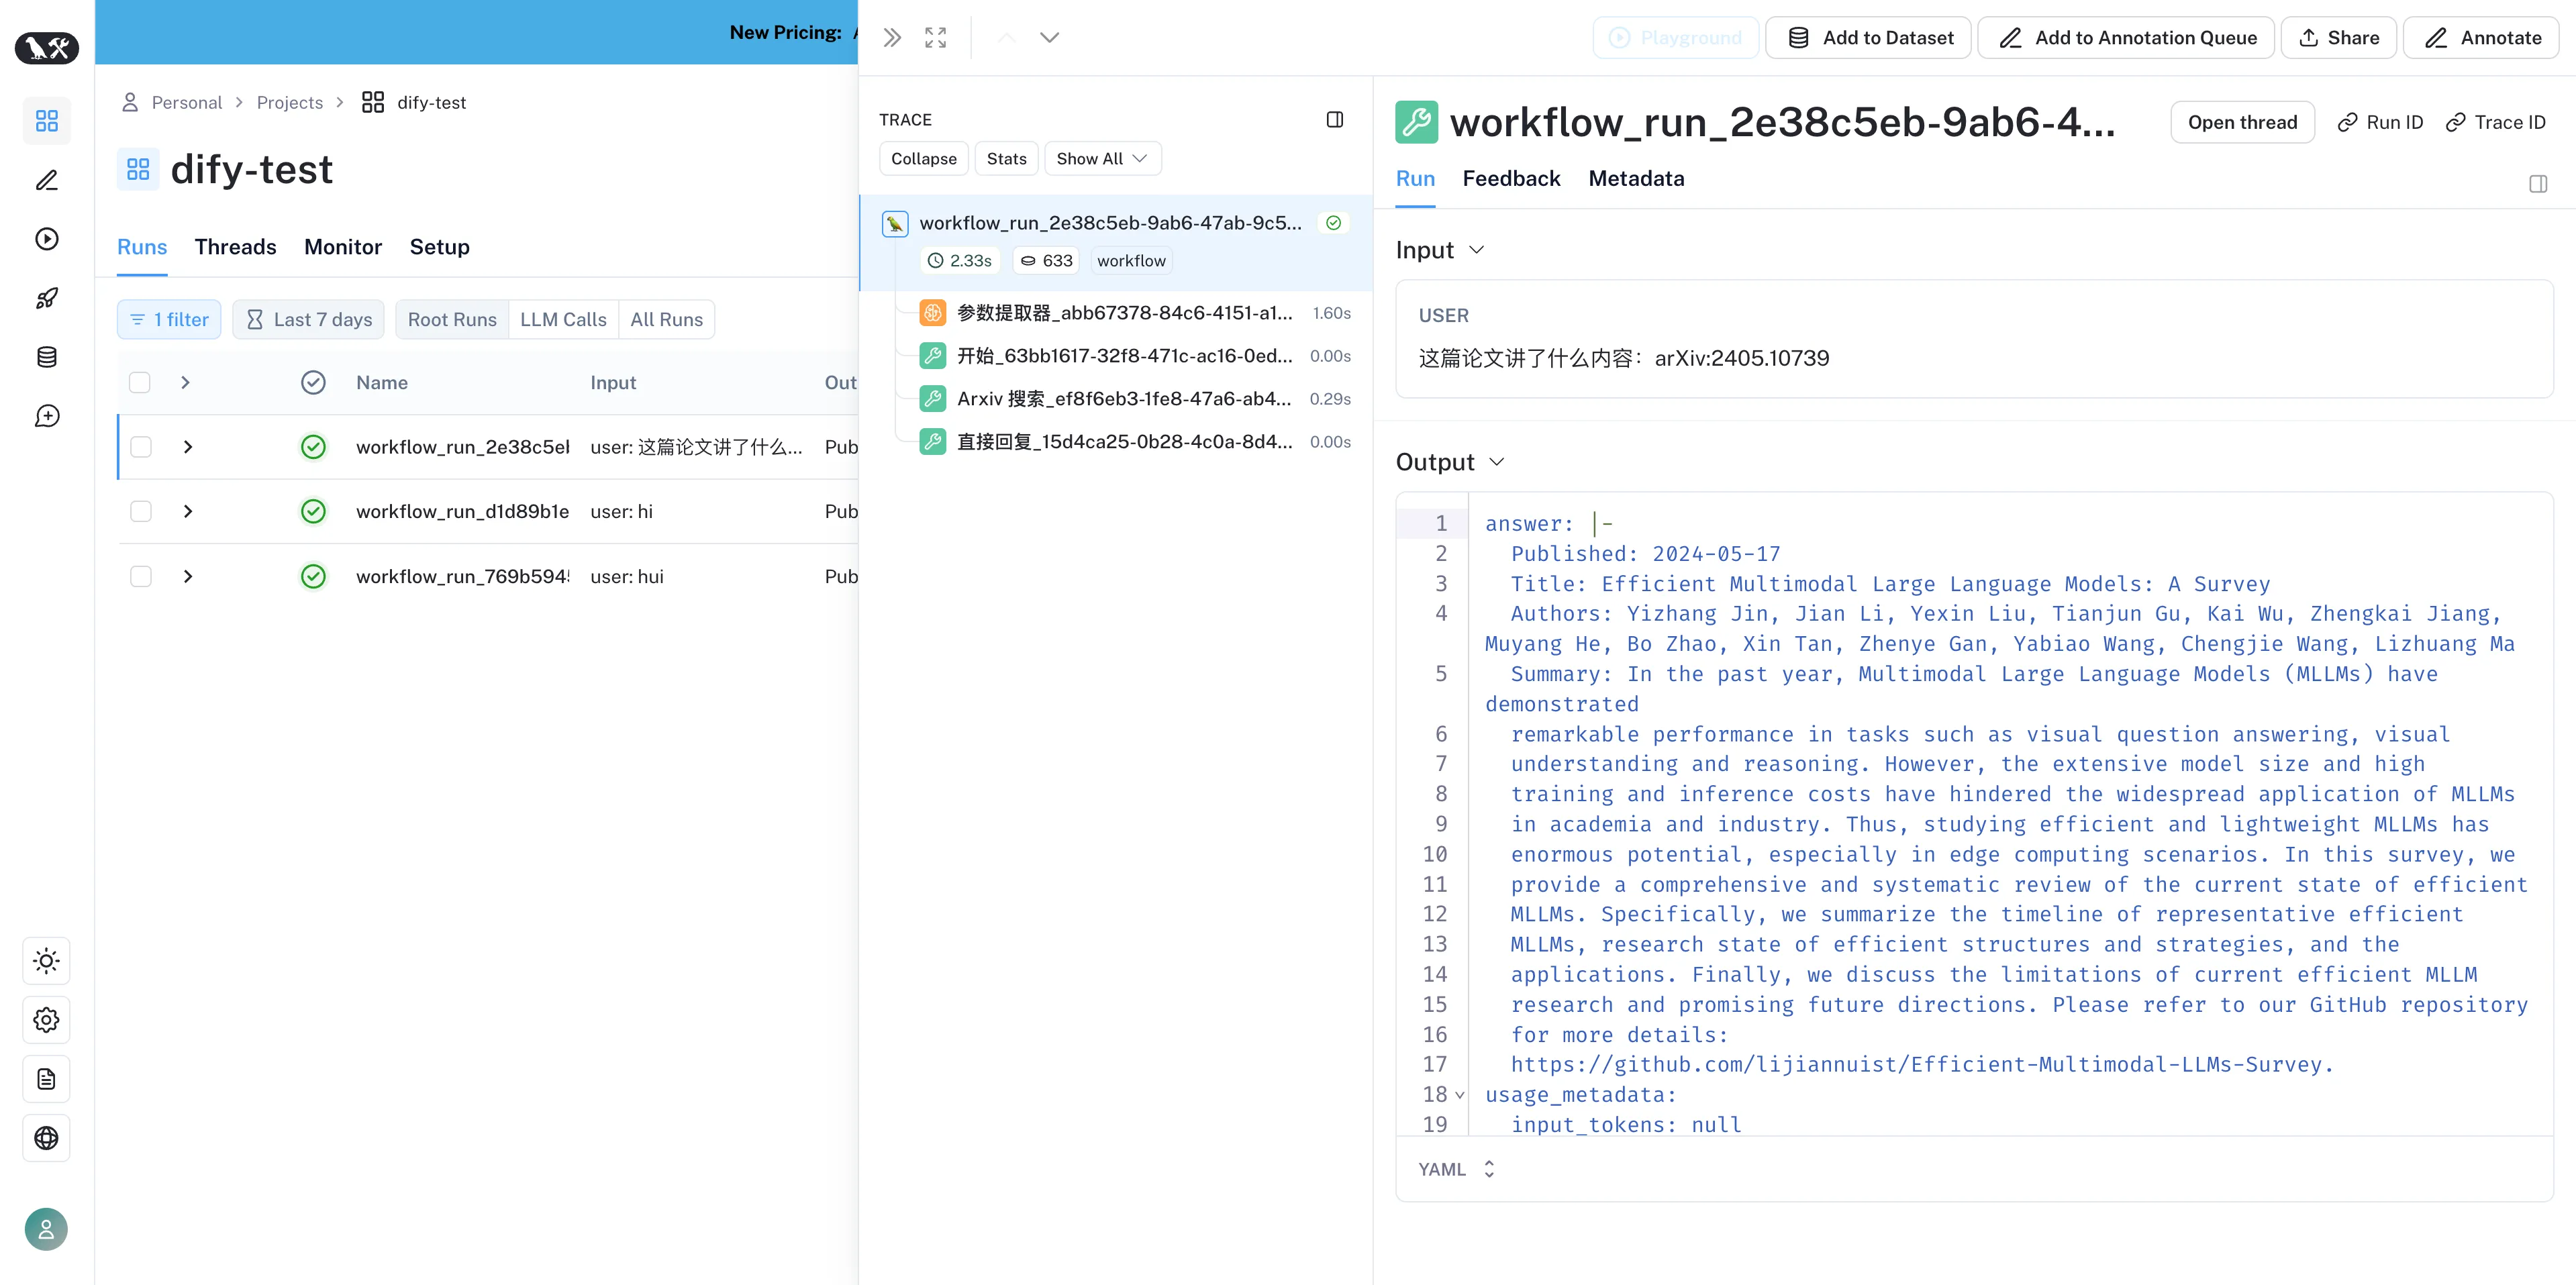Click the globe icon in sidebar

point(46,1138)
